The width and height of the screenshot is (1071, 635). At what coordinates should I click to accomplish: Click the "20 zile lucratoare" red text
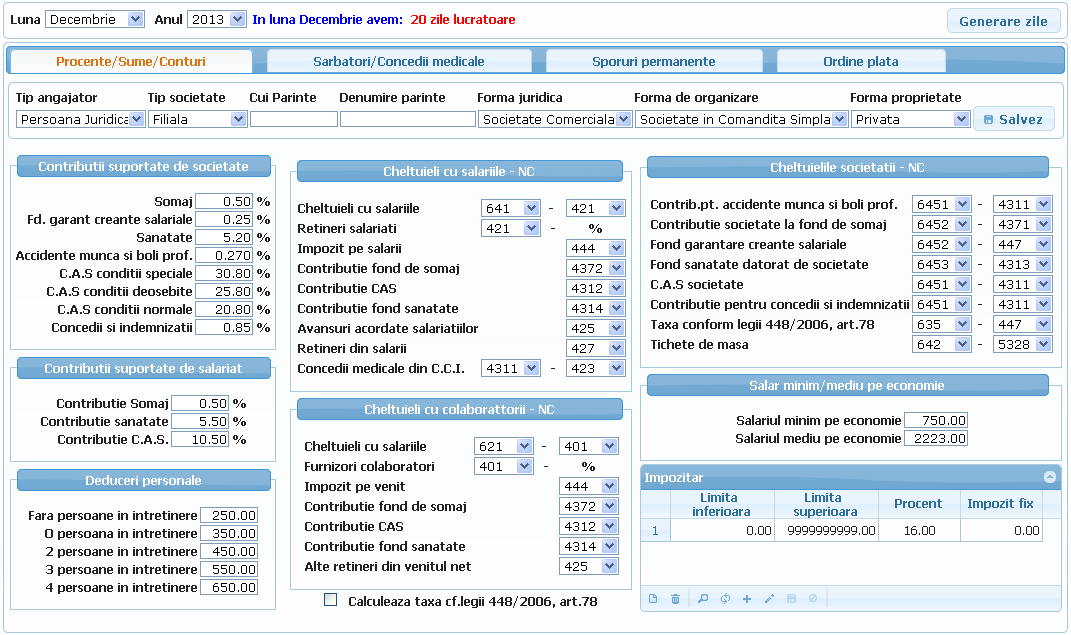tap(463, 20)
